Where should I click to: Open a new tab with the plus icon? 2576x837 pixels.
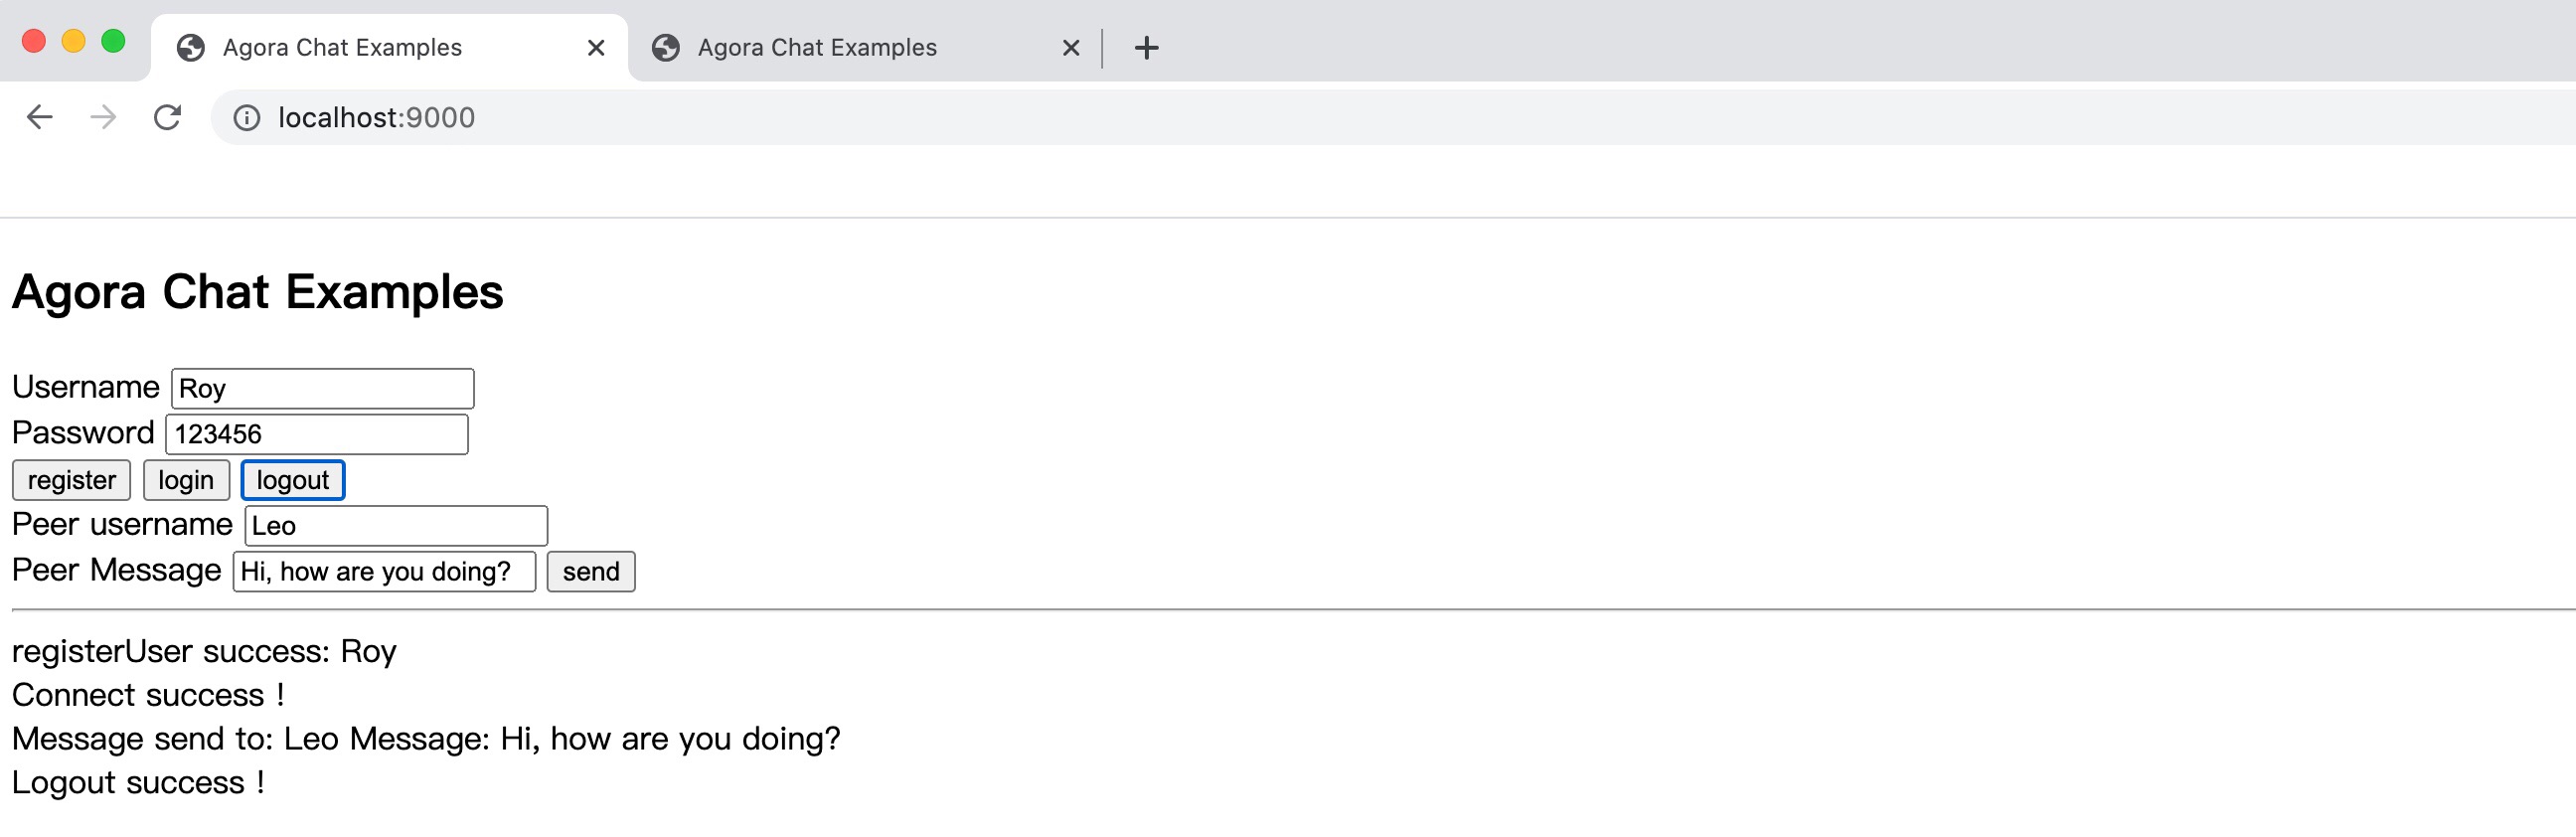[1146, 48]
